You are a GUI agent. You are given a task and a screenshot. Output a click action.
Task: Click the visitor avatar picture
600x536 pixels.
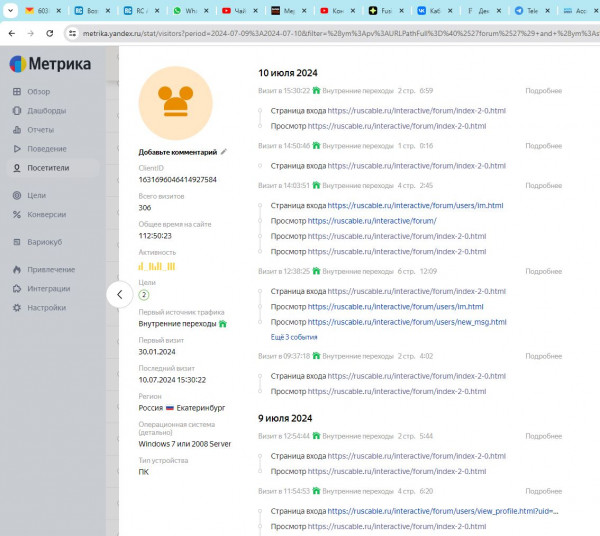pyautogui.click(x=176, y=104)
